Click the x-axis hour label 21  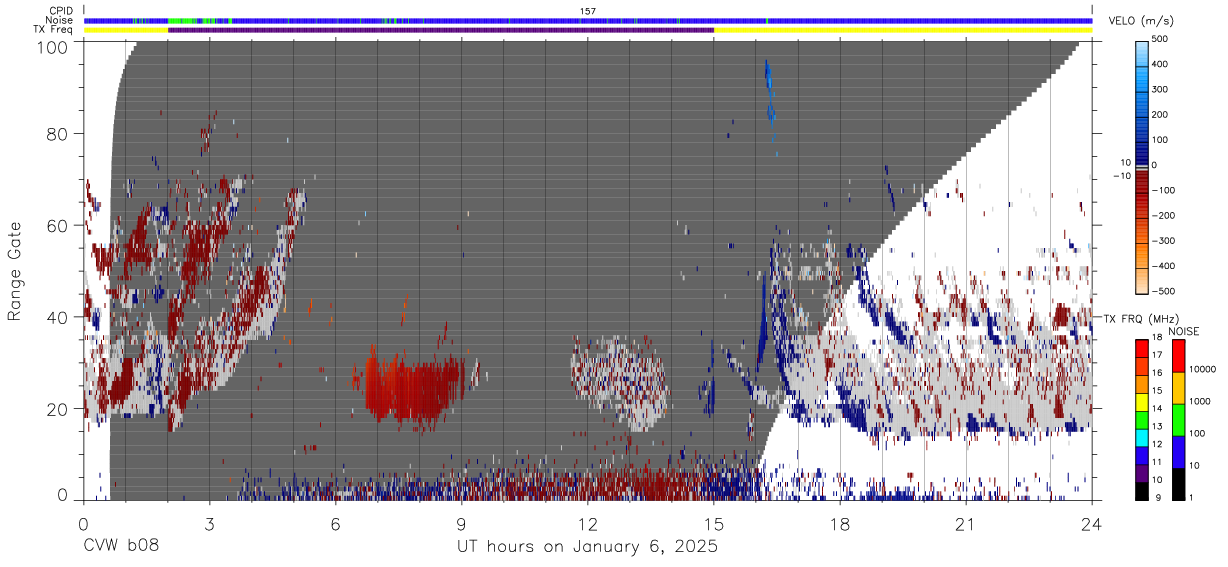[x=965, y=523]
